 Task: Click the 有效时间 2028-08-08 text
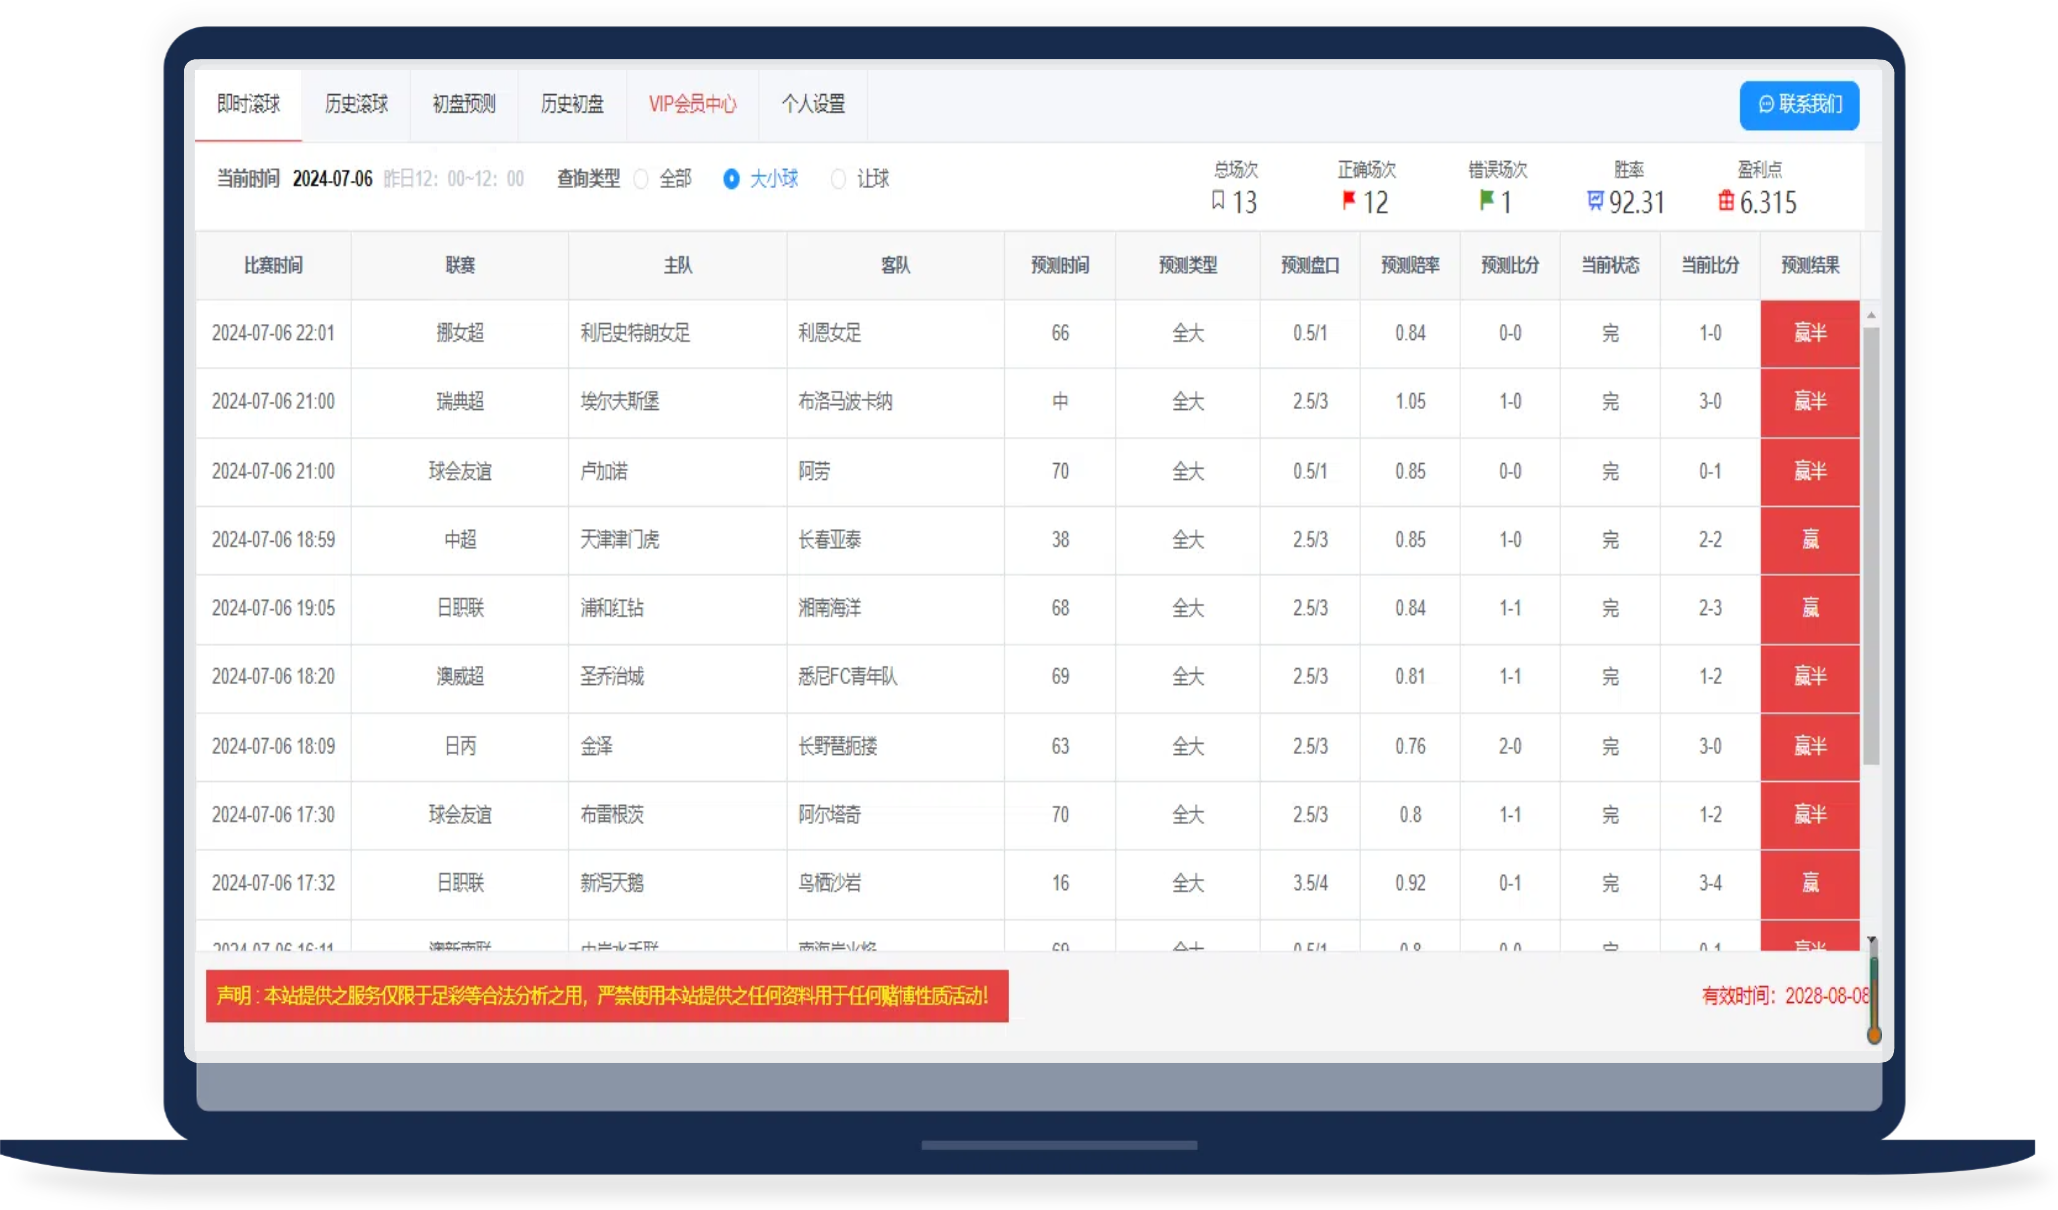pyautogui.click(x=1785, y=996)
